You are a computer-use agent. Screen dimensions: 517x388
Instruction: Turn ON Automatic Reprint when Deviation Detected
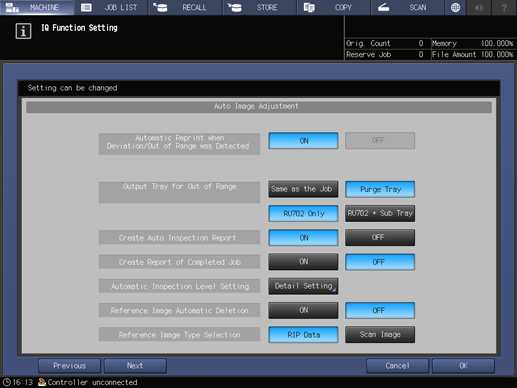tap(303, 141)
